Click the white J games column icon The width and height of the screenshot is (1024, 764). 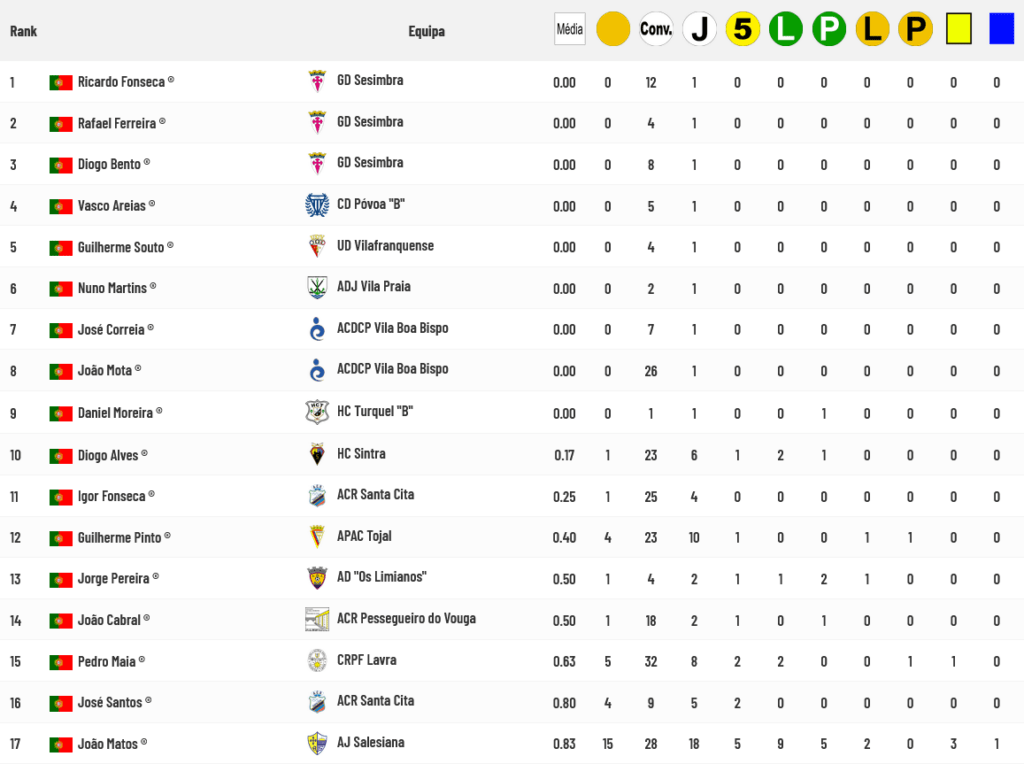(699, 29)
